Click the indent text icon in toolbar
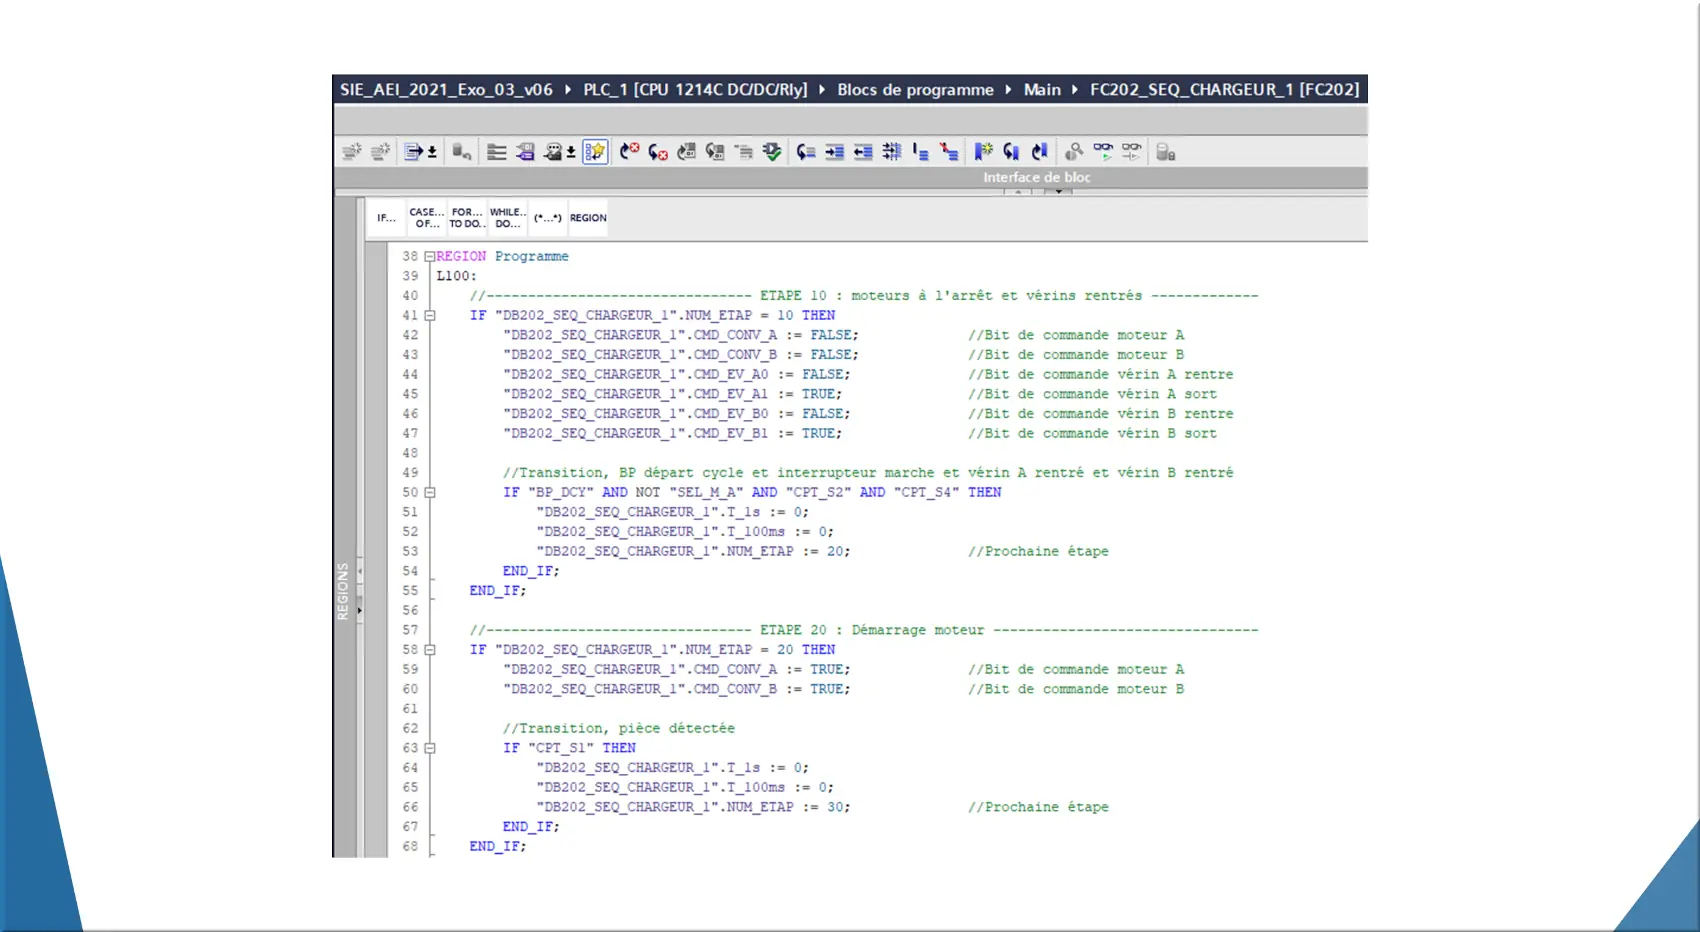The image size is (1700, 932). coord(834,152)
